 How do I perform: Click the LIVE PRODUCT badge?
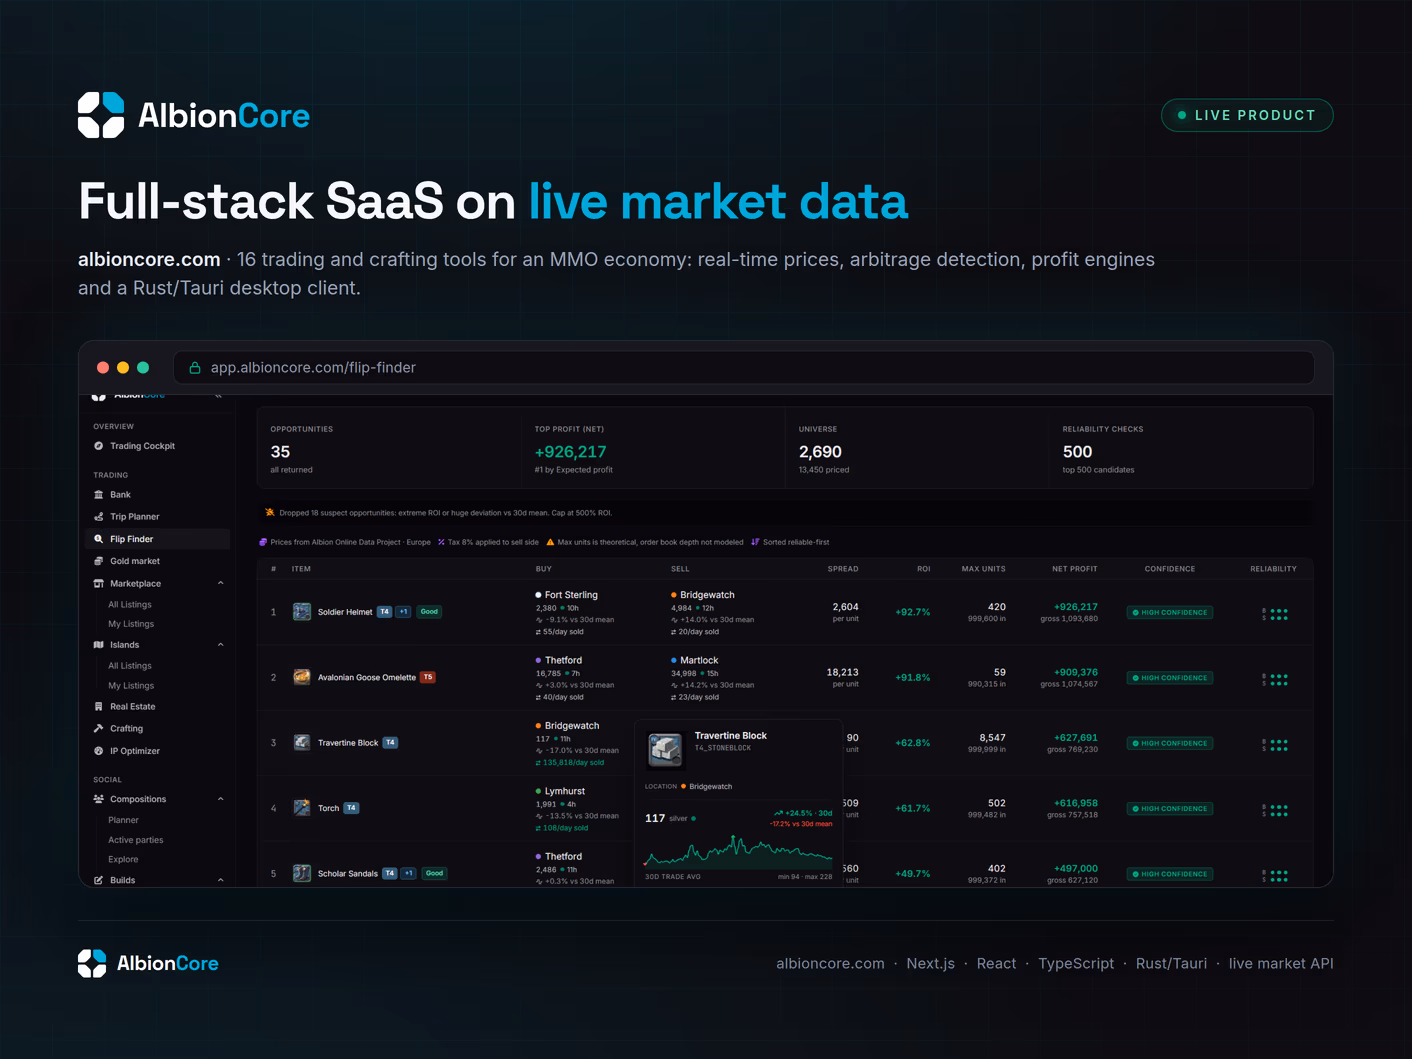point(1247,115)
